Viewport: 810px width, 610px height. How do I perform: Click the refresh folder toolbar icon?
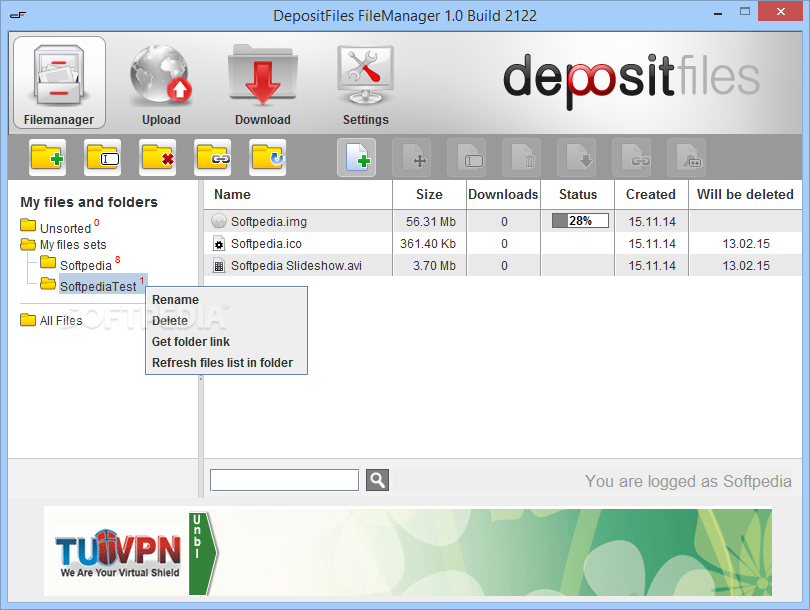[267, 157]
